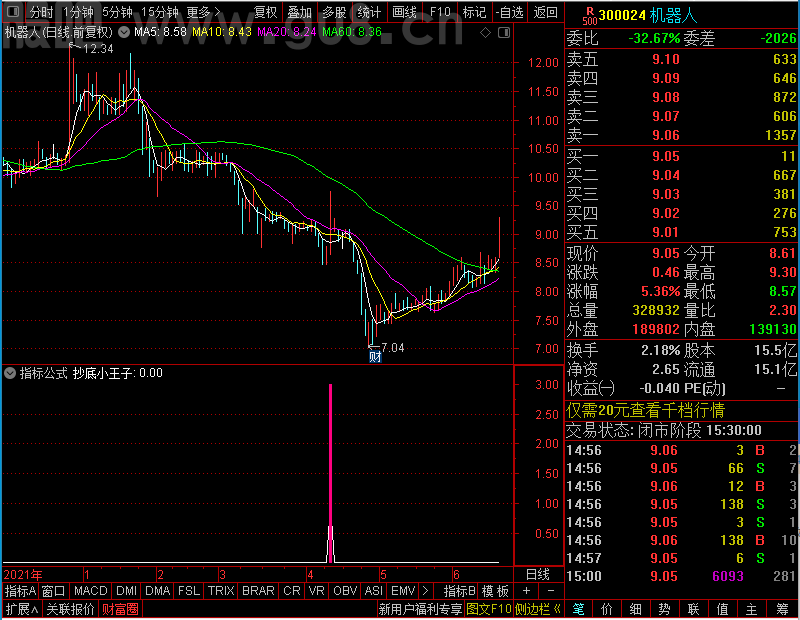This screenshot has height=620, width=800.
Task: Collapse the 侧边栏 sidebar
Action: tap(538, 609)
